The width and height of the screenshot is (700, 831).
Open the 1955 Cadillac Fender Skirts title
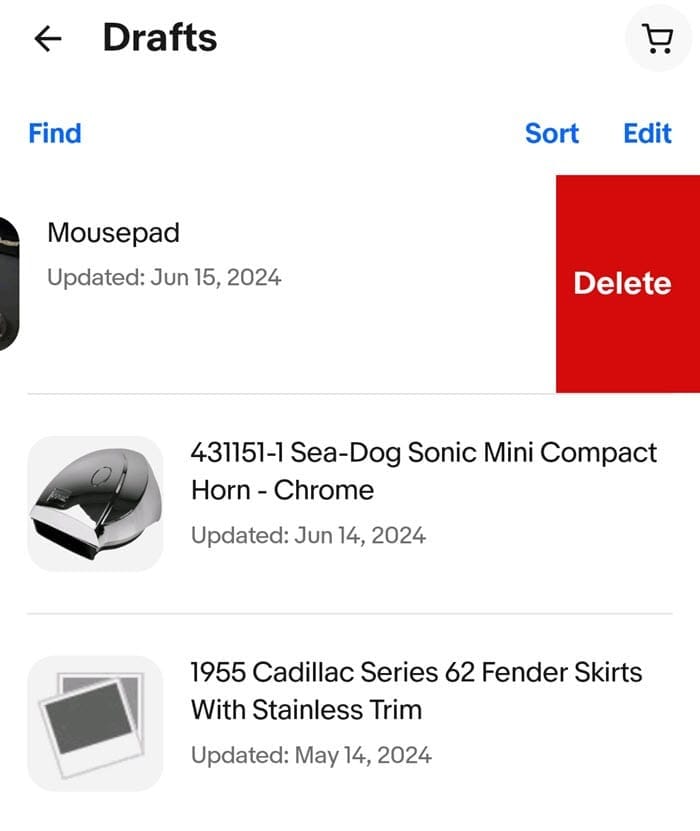pyautogui.click(x=416, y=690)
